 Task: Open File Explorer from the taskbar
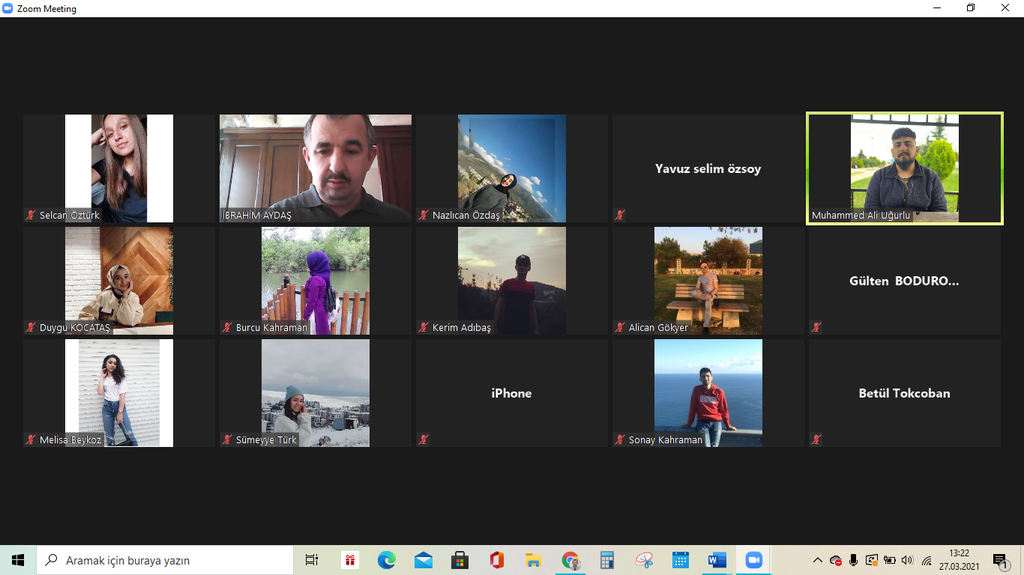(x=533, y=560)
